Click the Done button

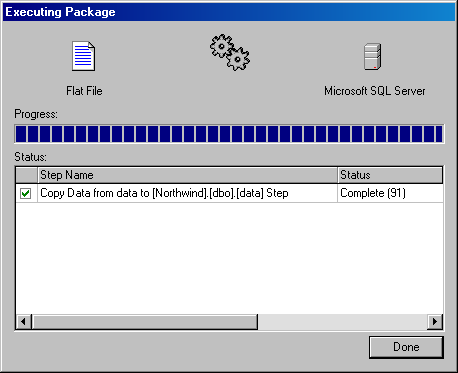click(x=406, y=347)
